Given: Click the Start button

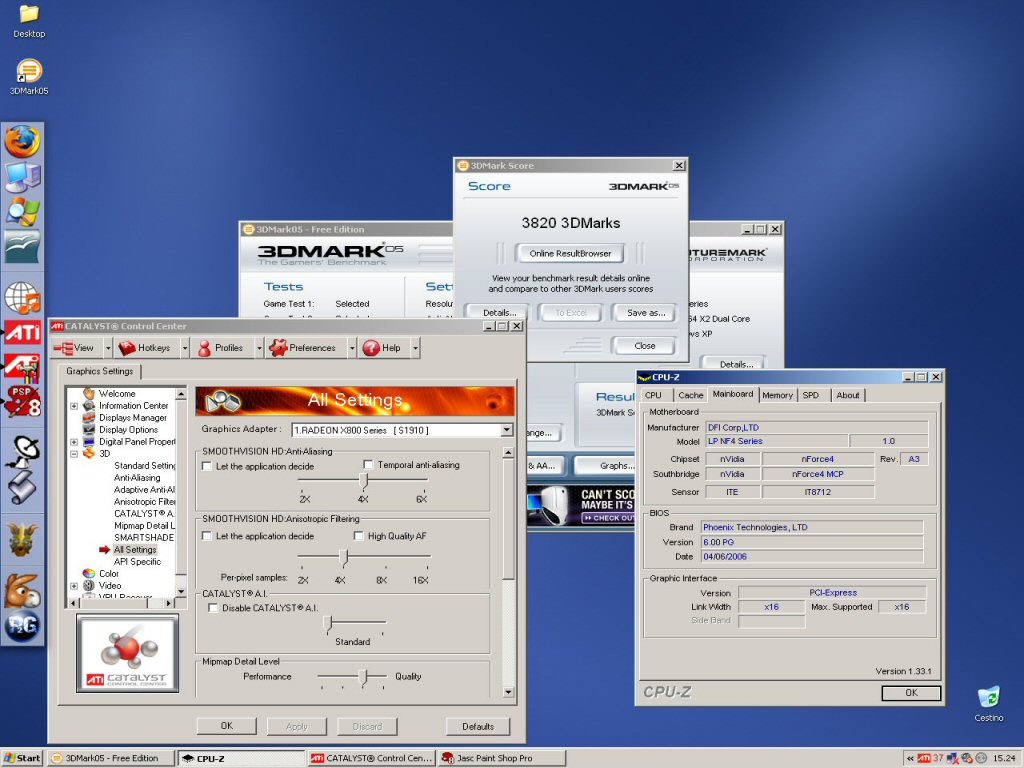Looking at the screenshot, I should [x=22, y=758].
